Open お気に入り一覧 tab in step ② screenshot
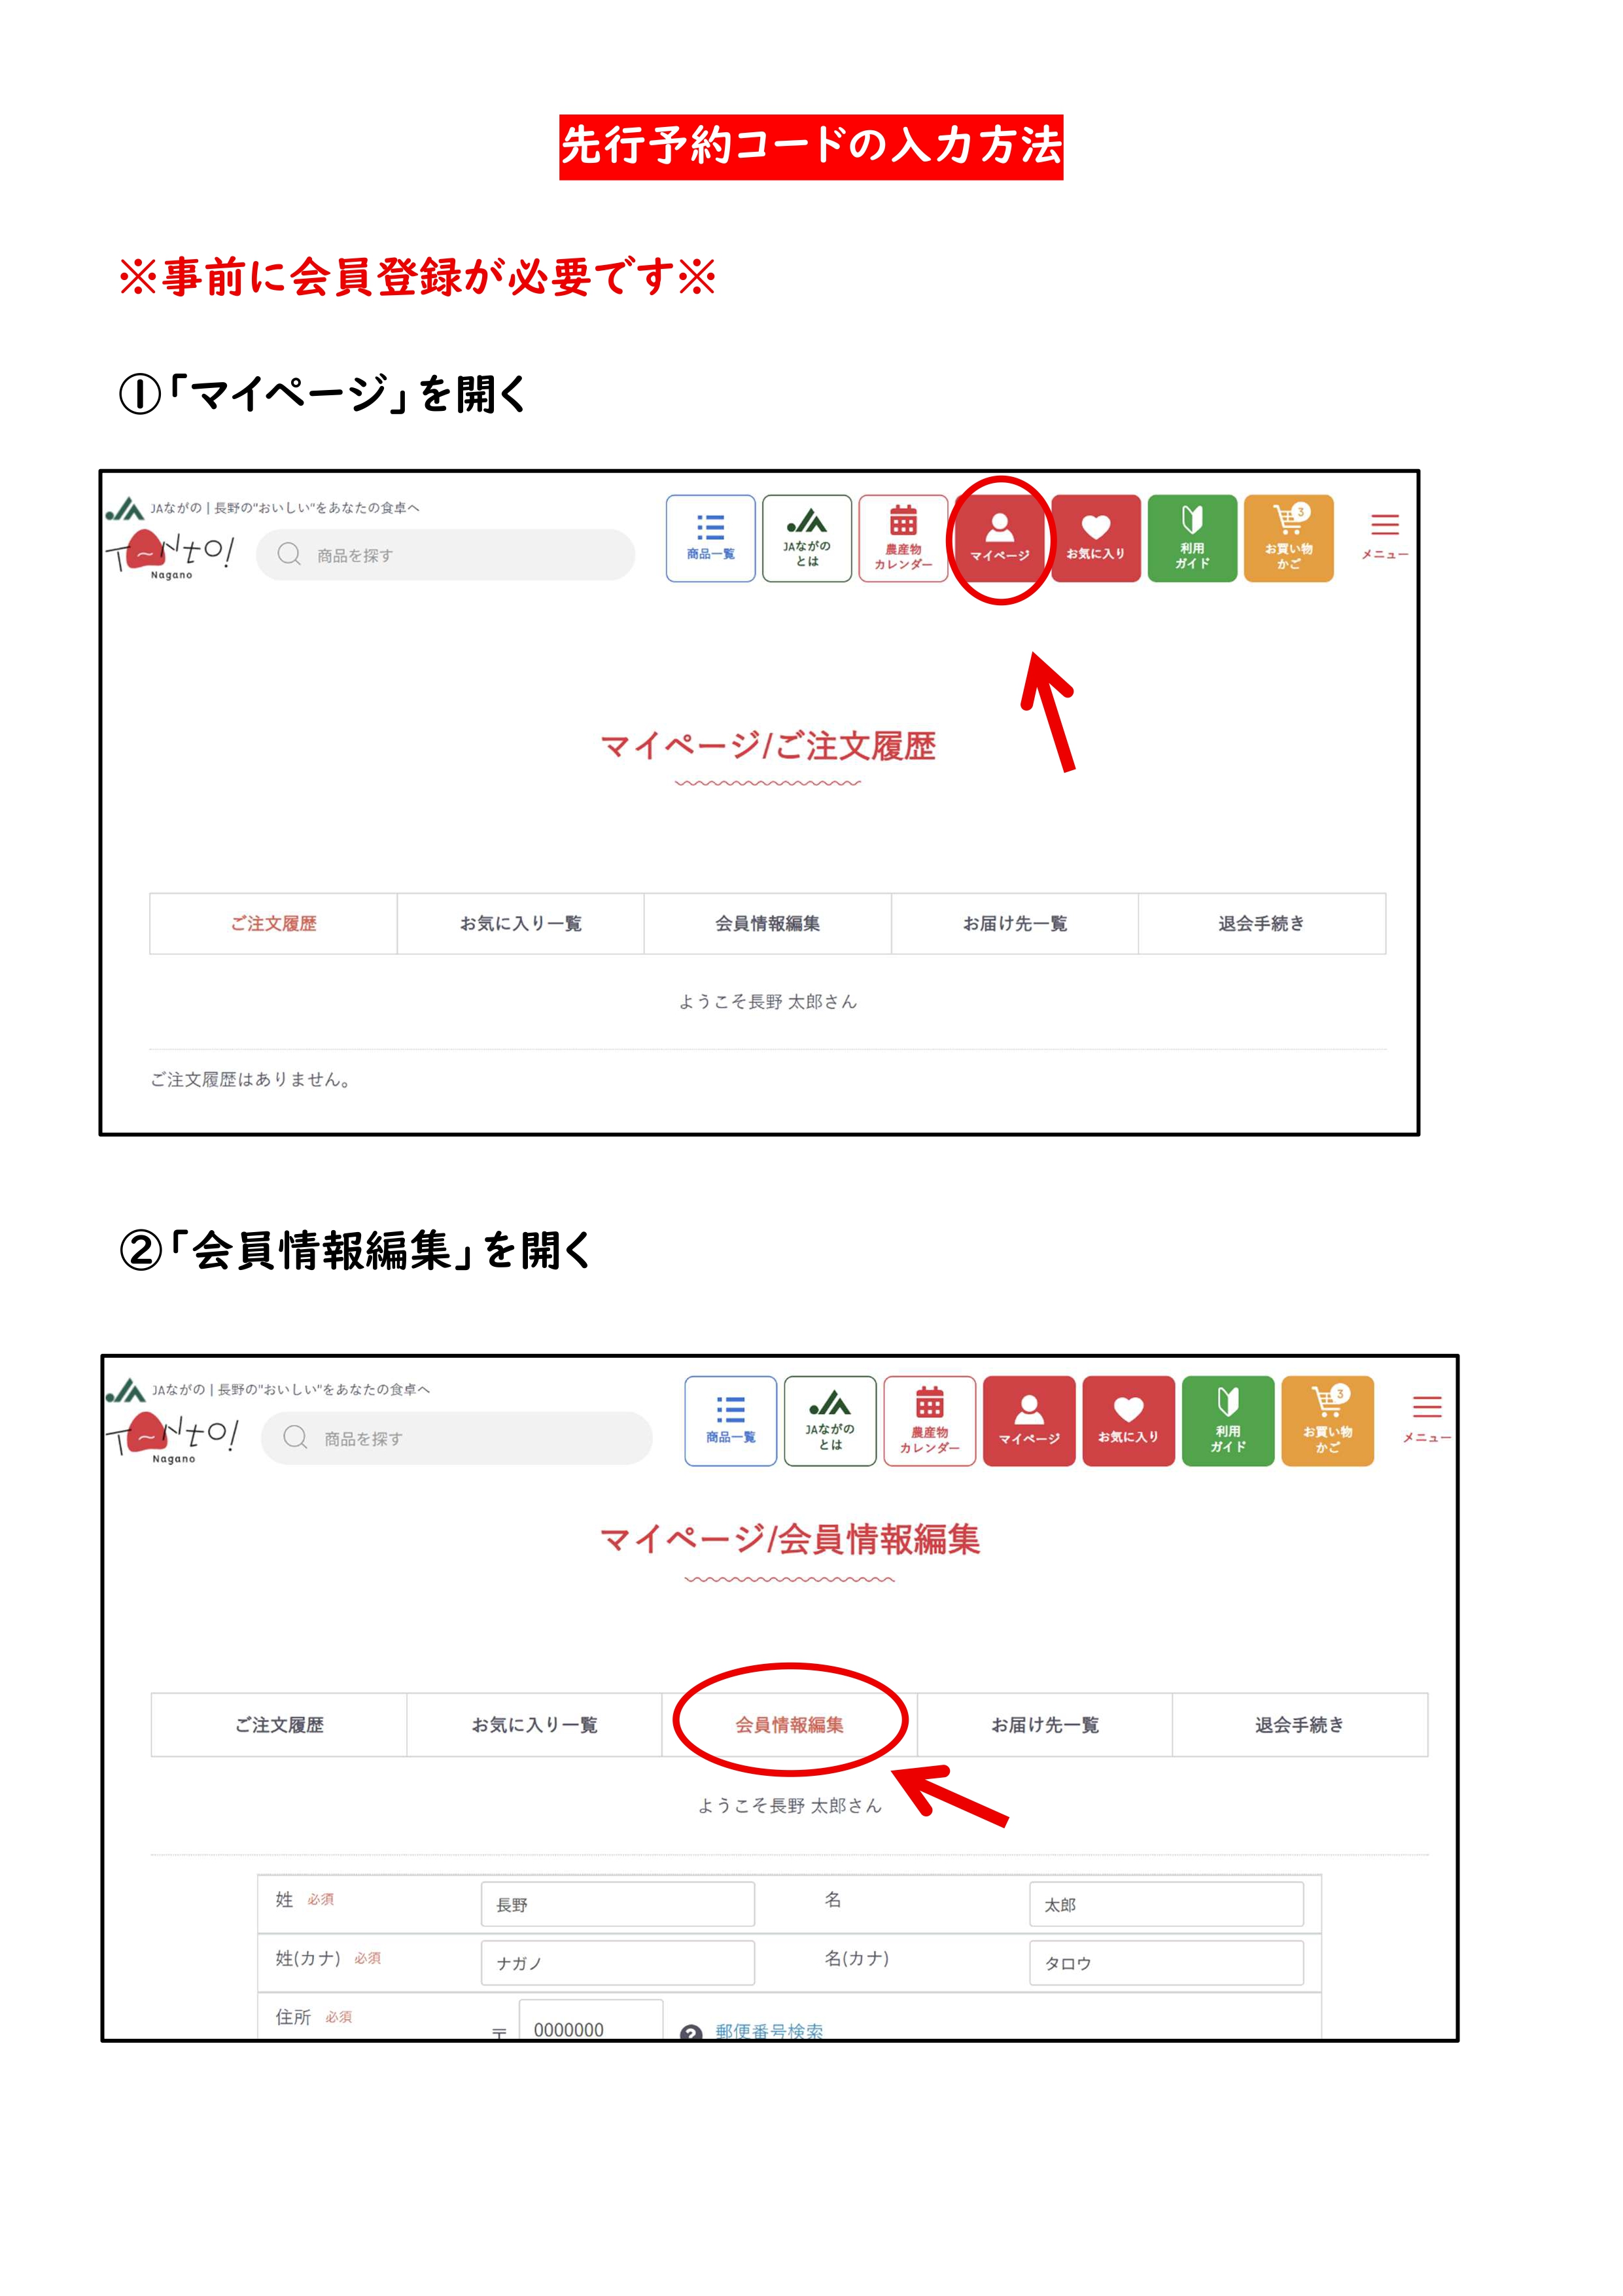Image resolution: width=1623 pixels, height=2296 pixels. click(x=534, y=1724)
